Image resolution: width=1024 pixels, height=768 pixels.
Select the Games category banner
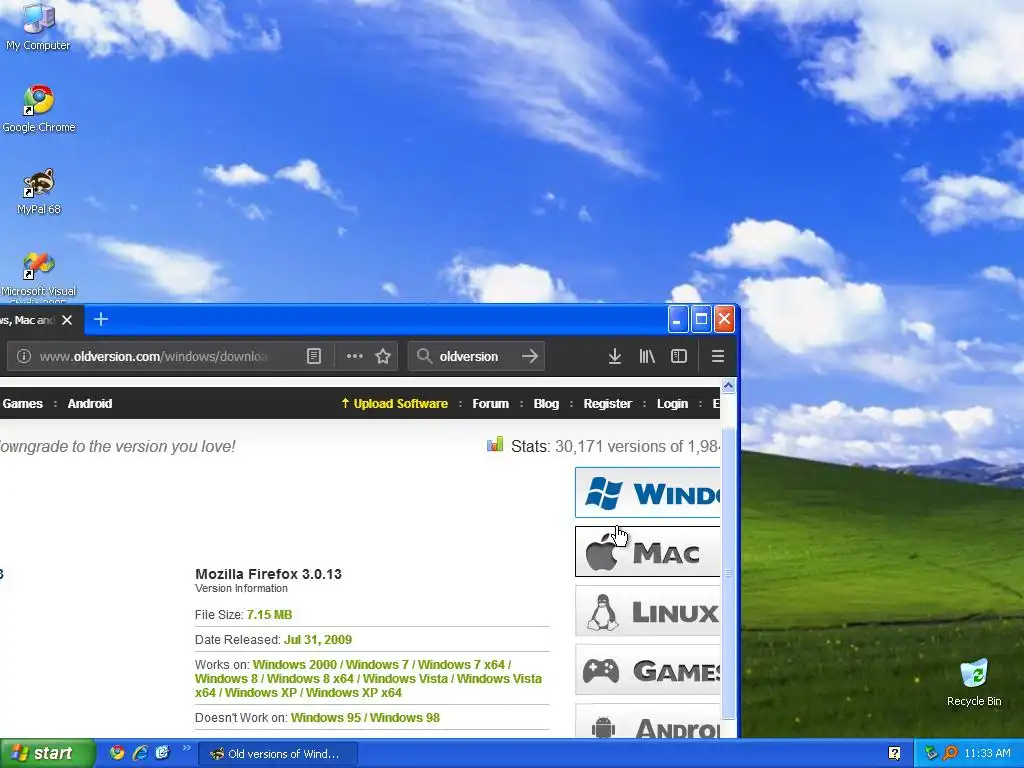point(647,670)
